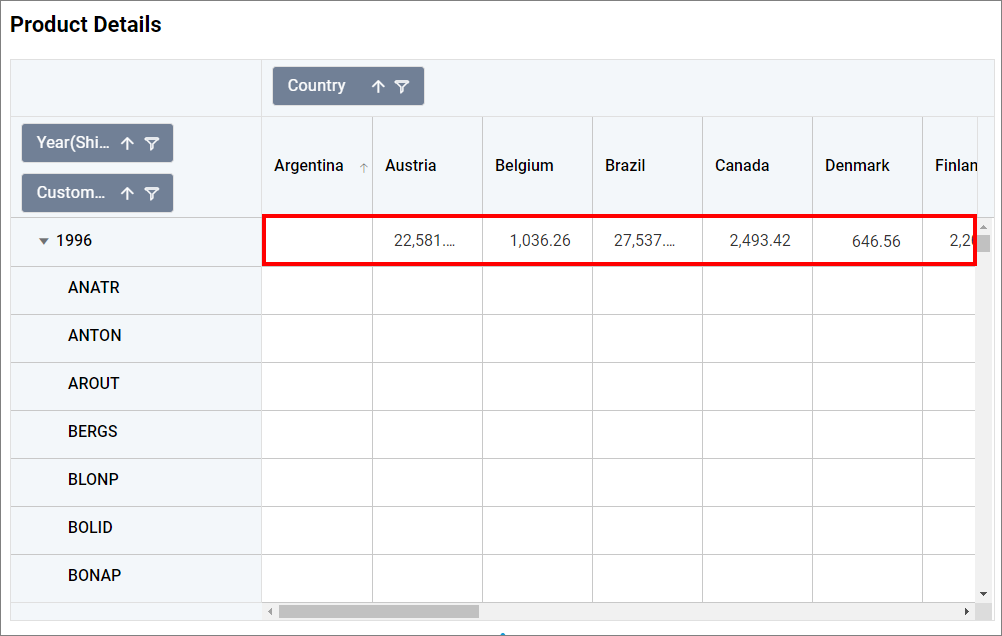The image size is (1002, 636).
Task: Click sort arrow in Argentina column header
Action: click(363, 168)
